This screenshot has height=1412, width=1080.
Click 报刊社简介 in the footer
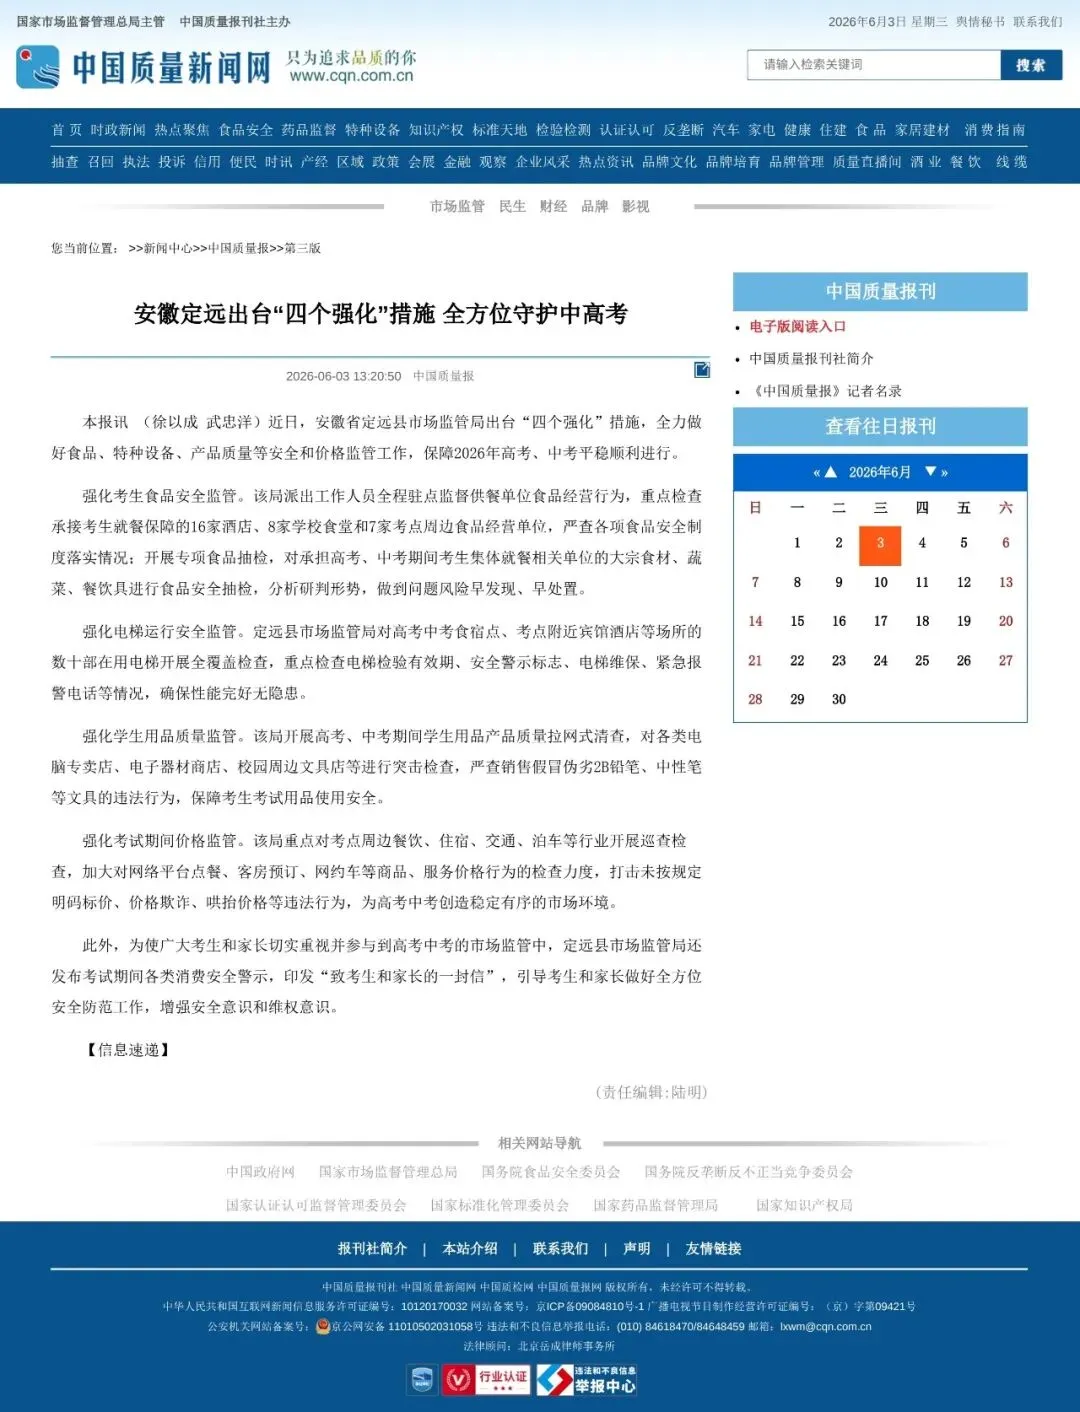tap(372, 1248)
